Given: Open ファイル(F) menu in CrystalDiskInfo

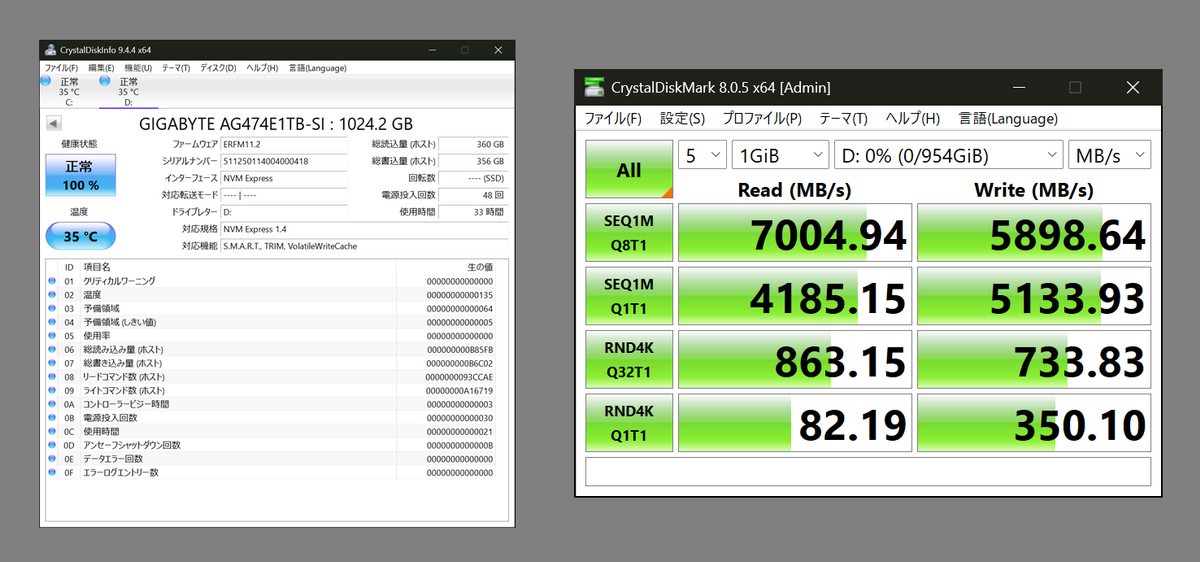Looking at the screenshot, I should pyautogui.click(x=61, y=68).
